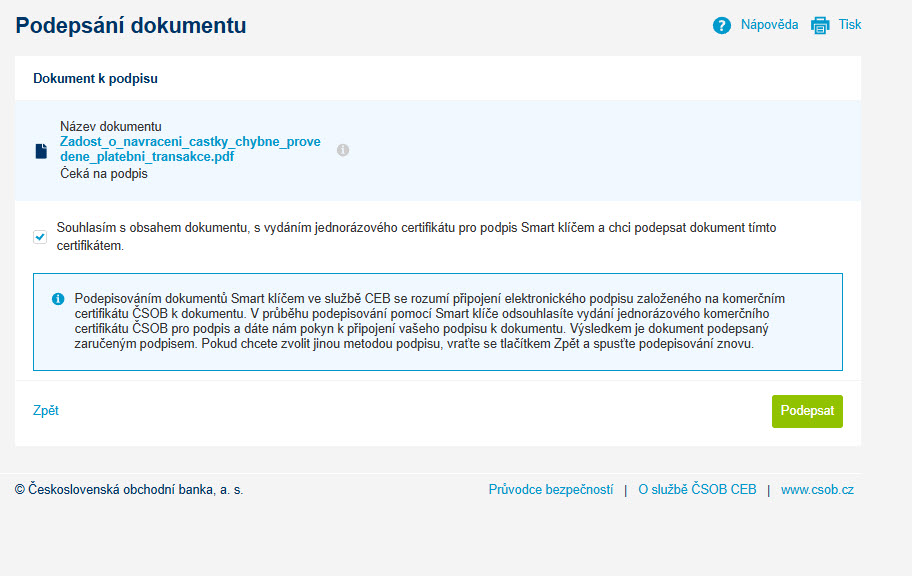Click the 'Dokument k podpisu' section header

click(95, 79)
